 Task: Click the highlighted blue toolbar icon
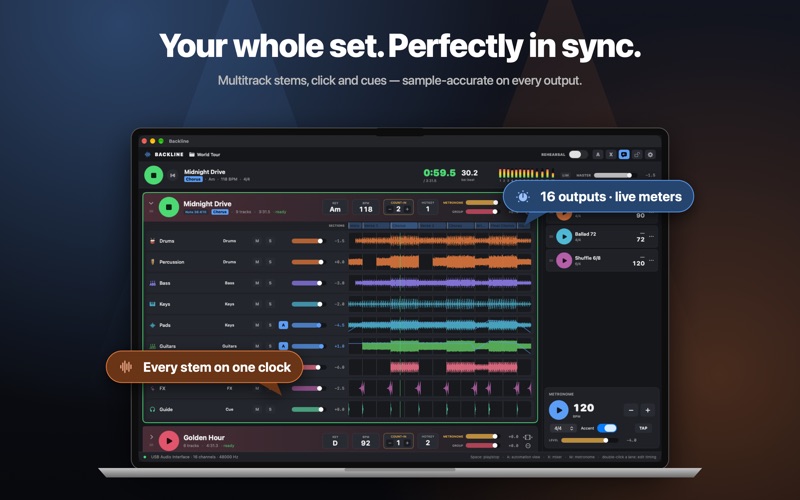(x=624, y=154)
